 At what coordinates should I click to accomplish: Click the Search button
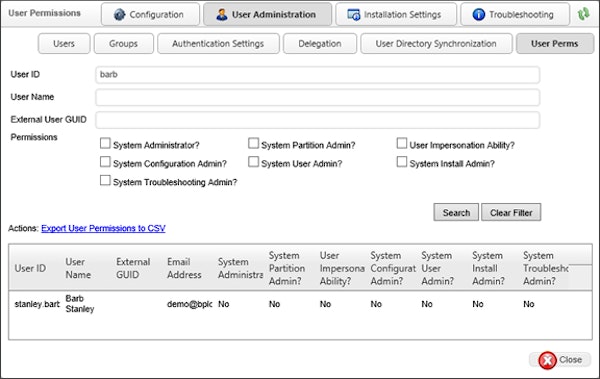click(456, 212)
